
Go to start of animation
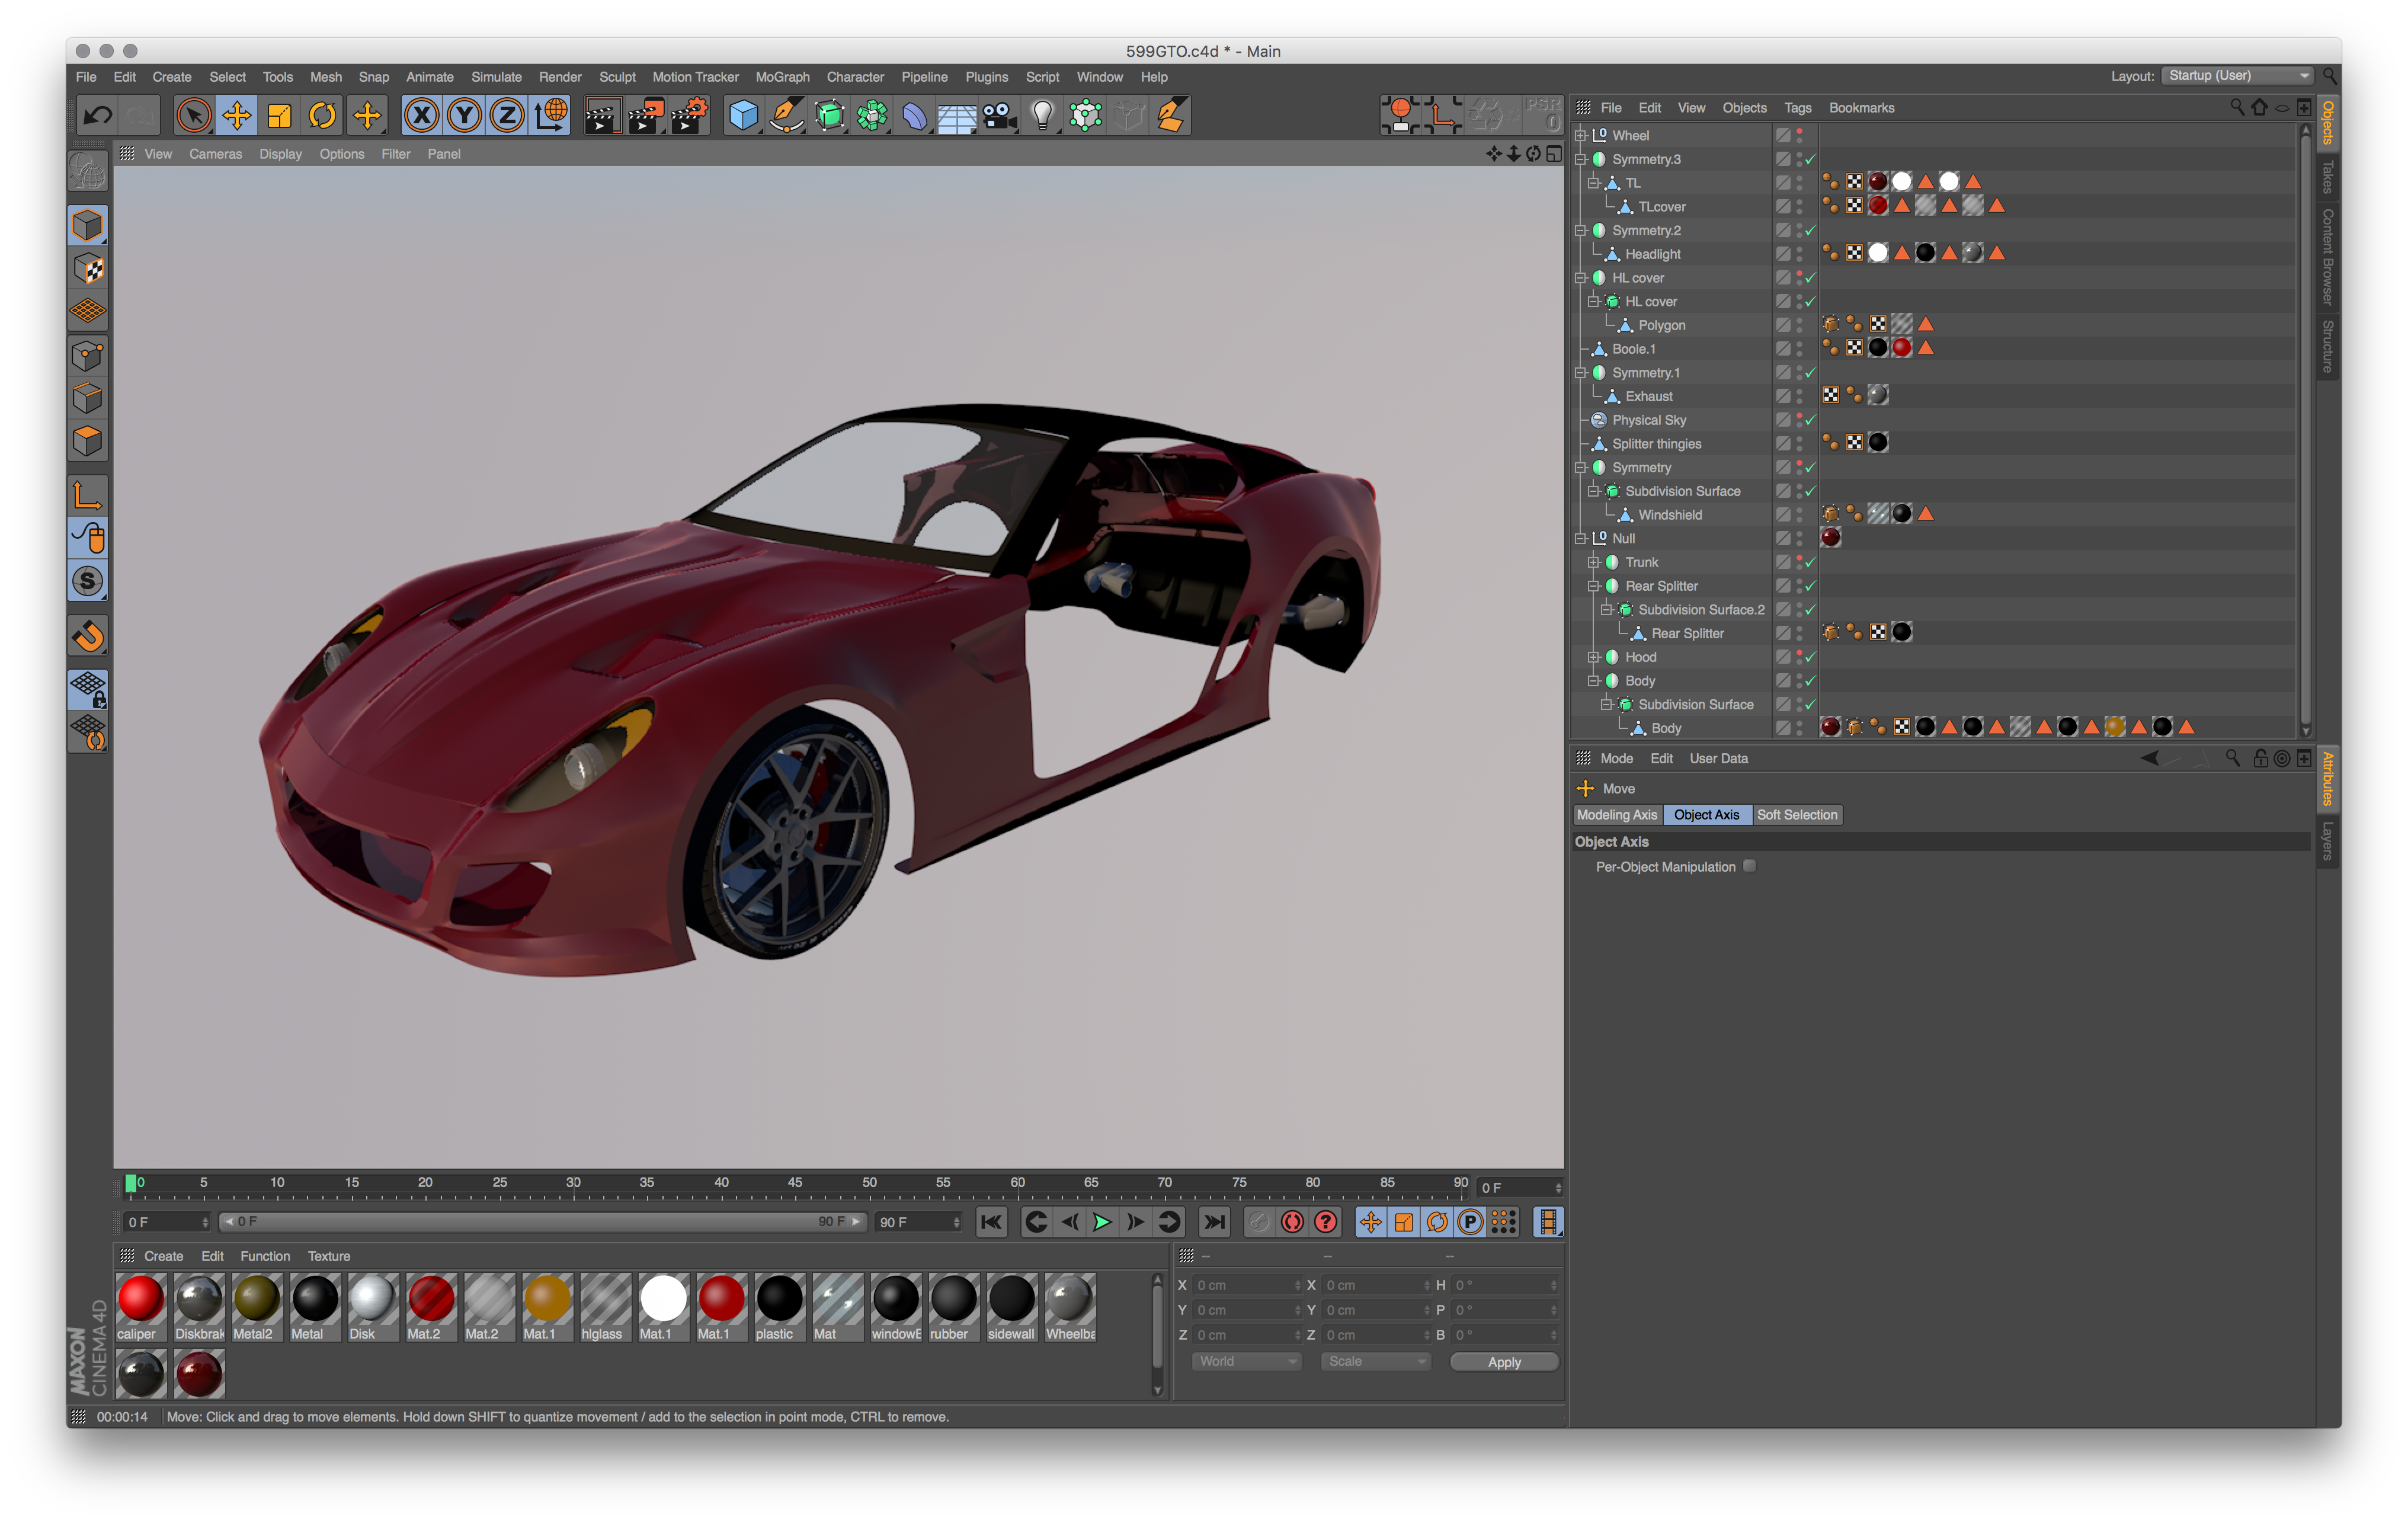click(x=991, y=1222)
